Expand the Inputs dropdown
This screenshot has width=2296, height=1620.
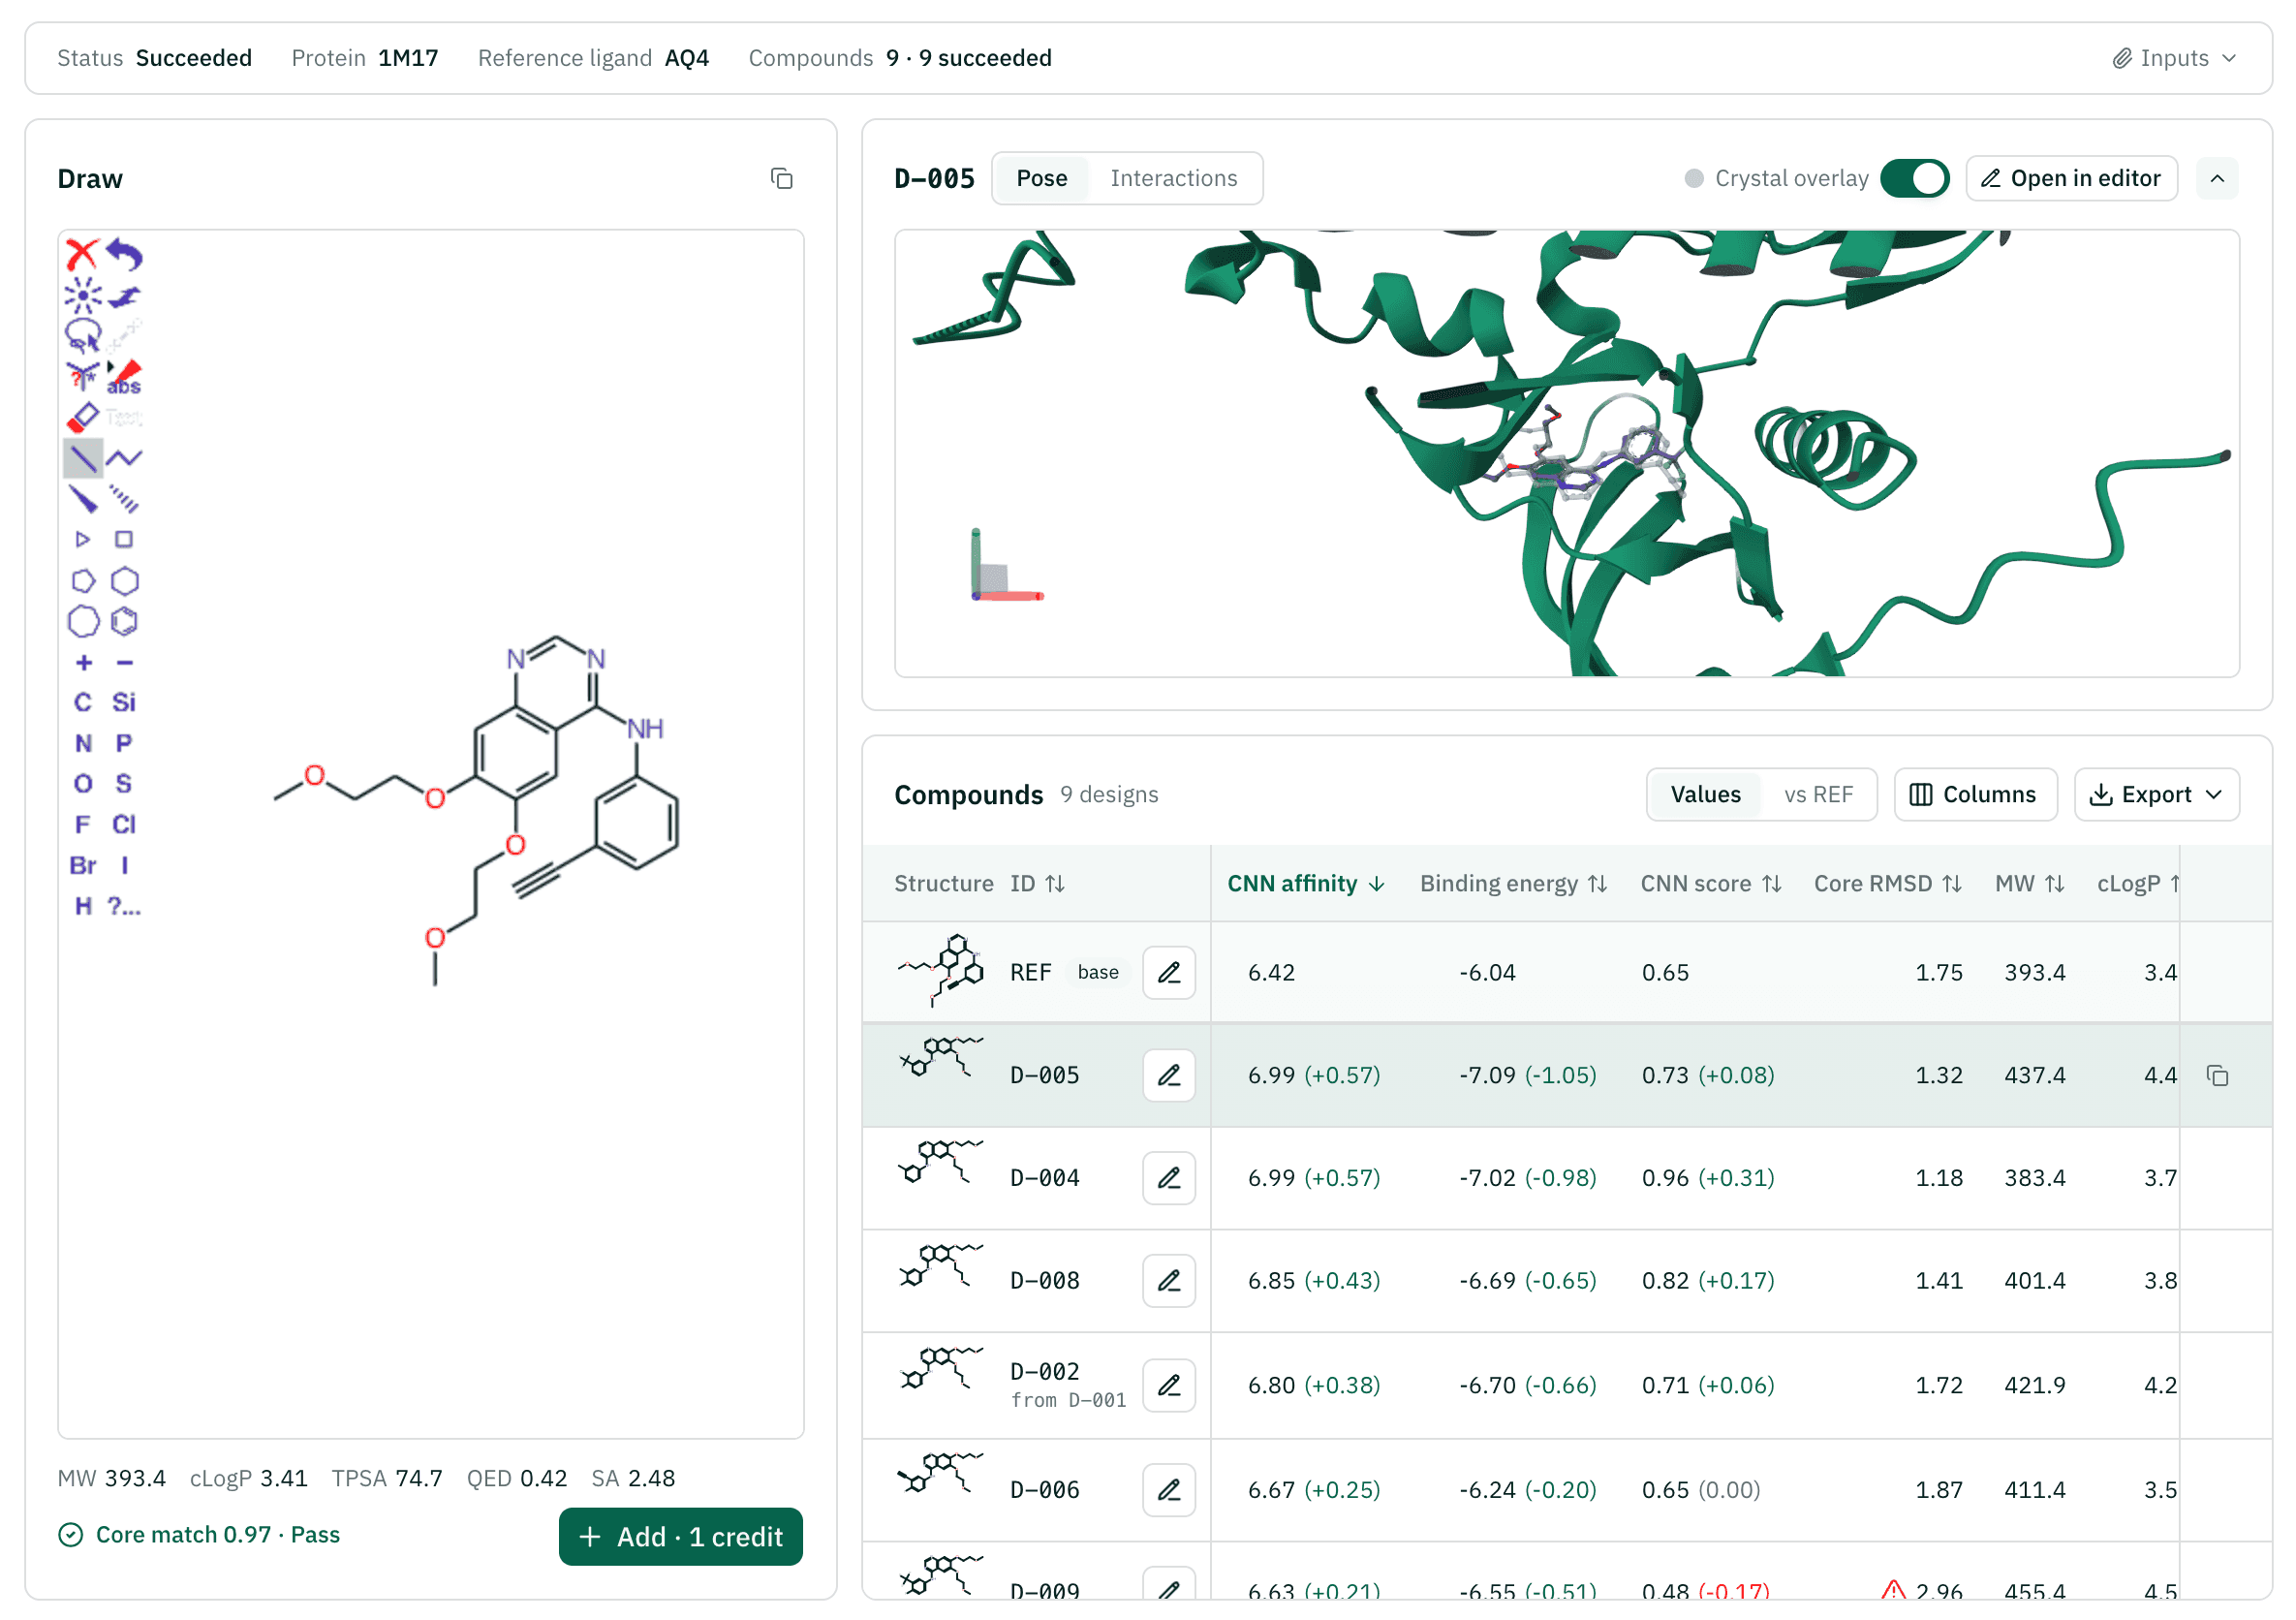(x=2174, y=58)
